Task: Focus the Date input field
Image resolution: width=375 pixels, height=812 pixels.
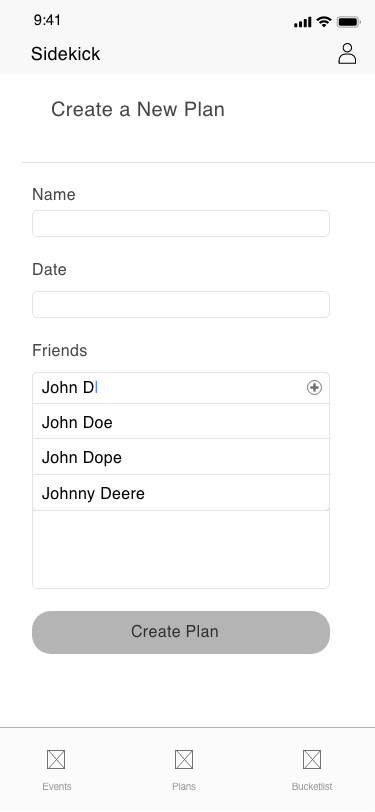Action: coord(181,304)
